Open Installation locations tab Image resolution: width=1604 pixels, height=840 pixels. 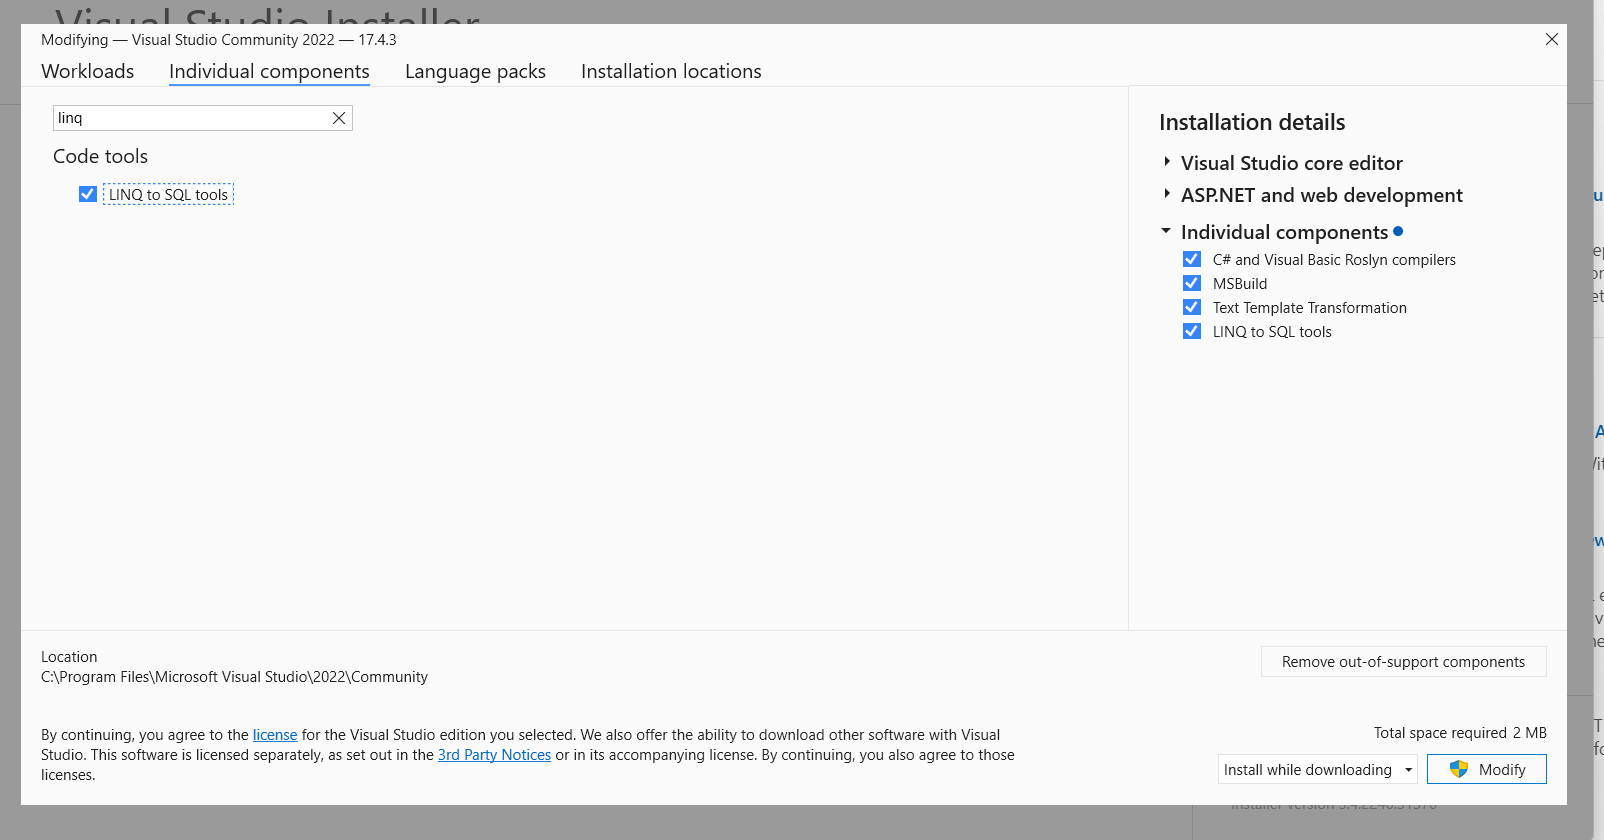pos(671,71)
